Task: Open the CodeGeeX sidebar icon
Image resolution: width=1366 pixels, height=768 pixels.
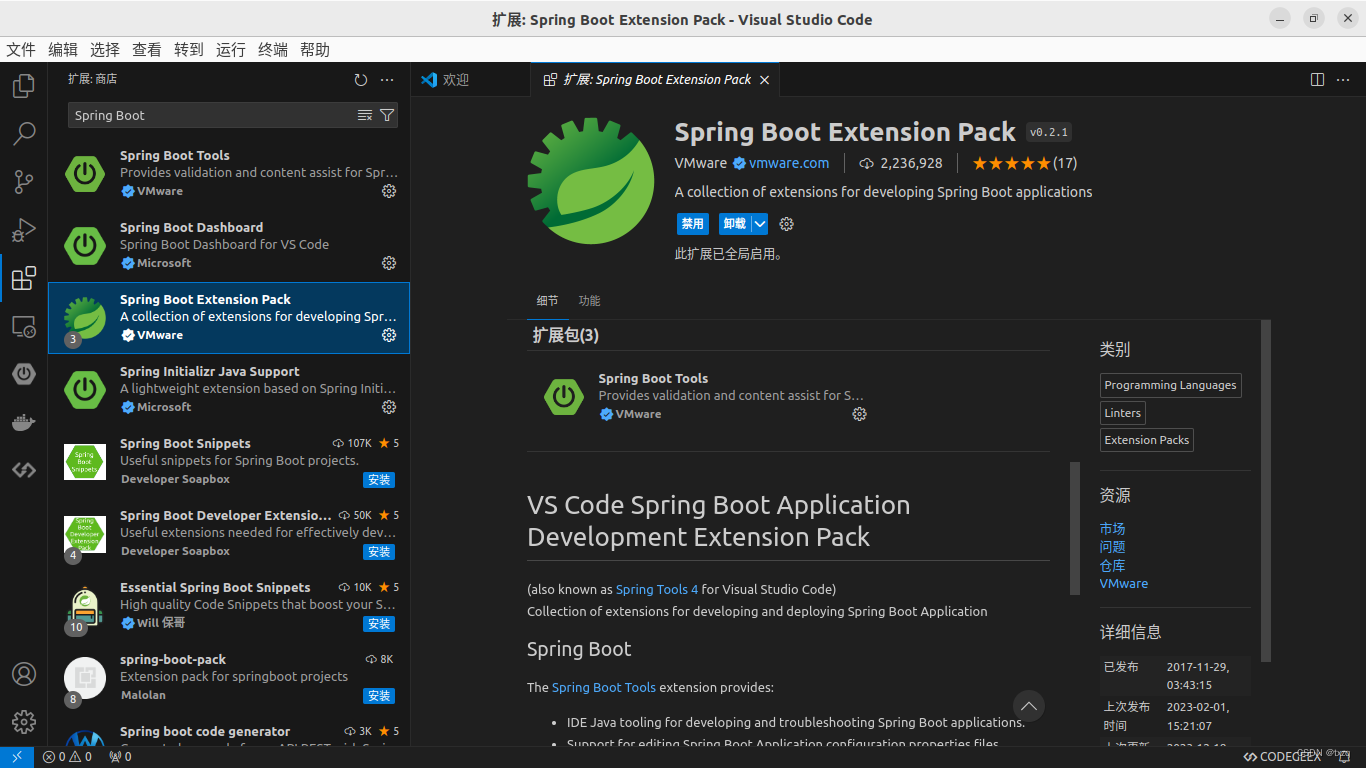Action: point(24,470)
